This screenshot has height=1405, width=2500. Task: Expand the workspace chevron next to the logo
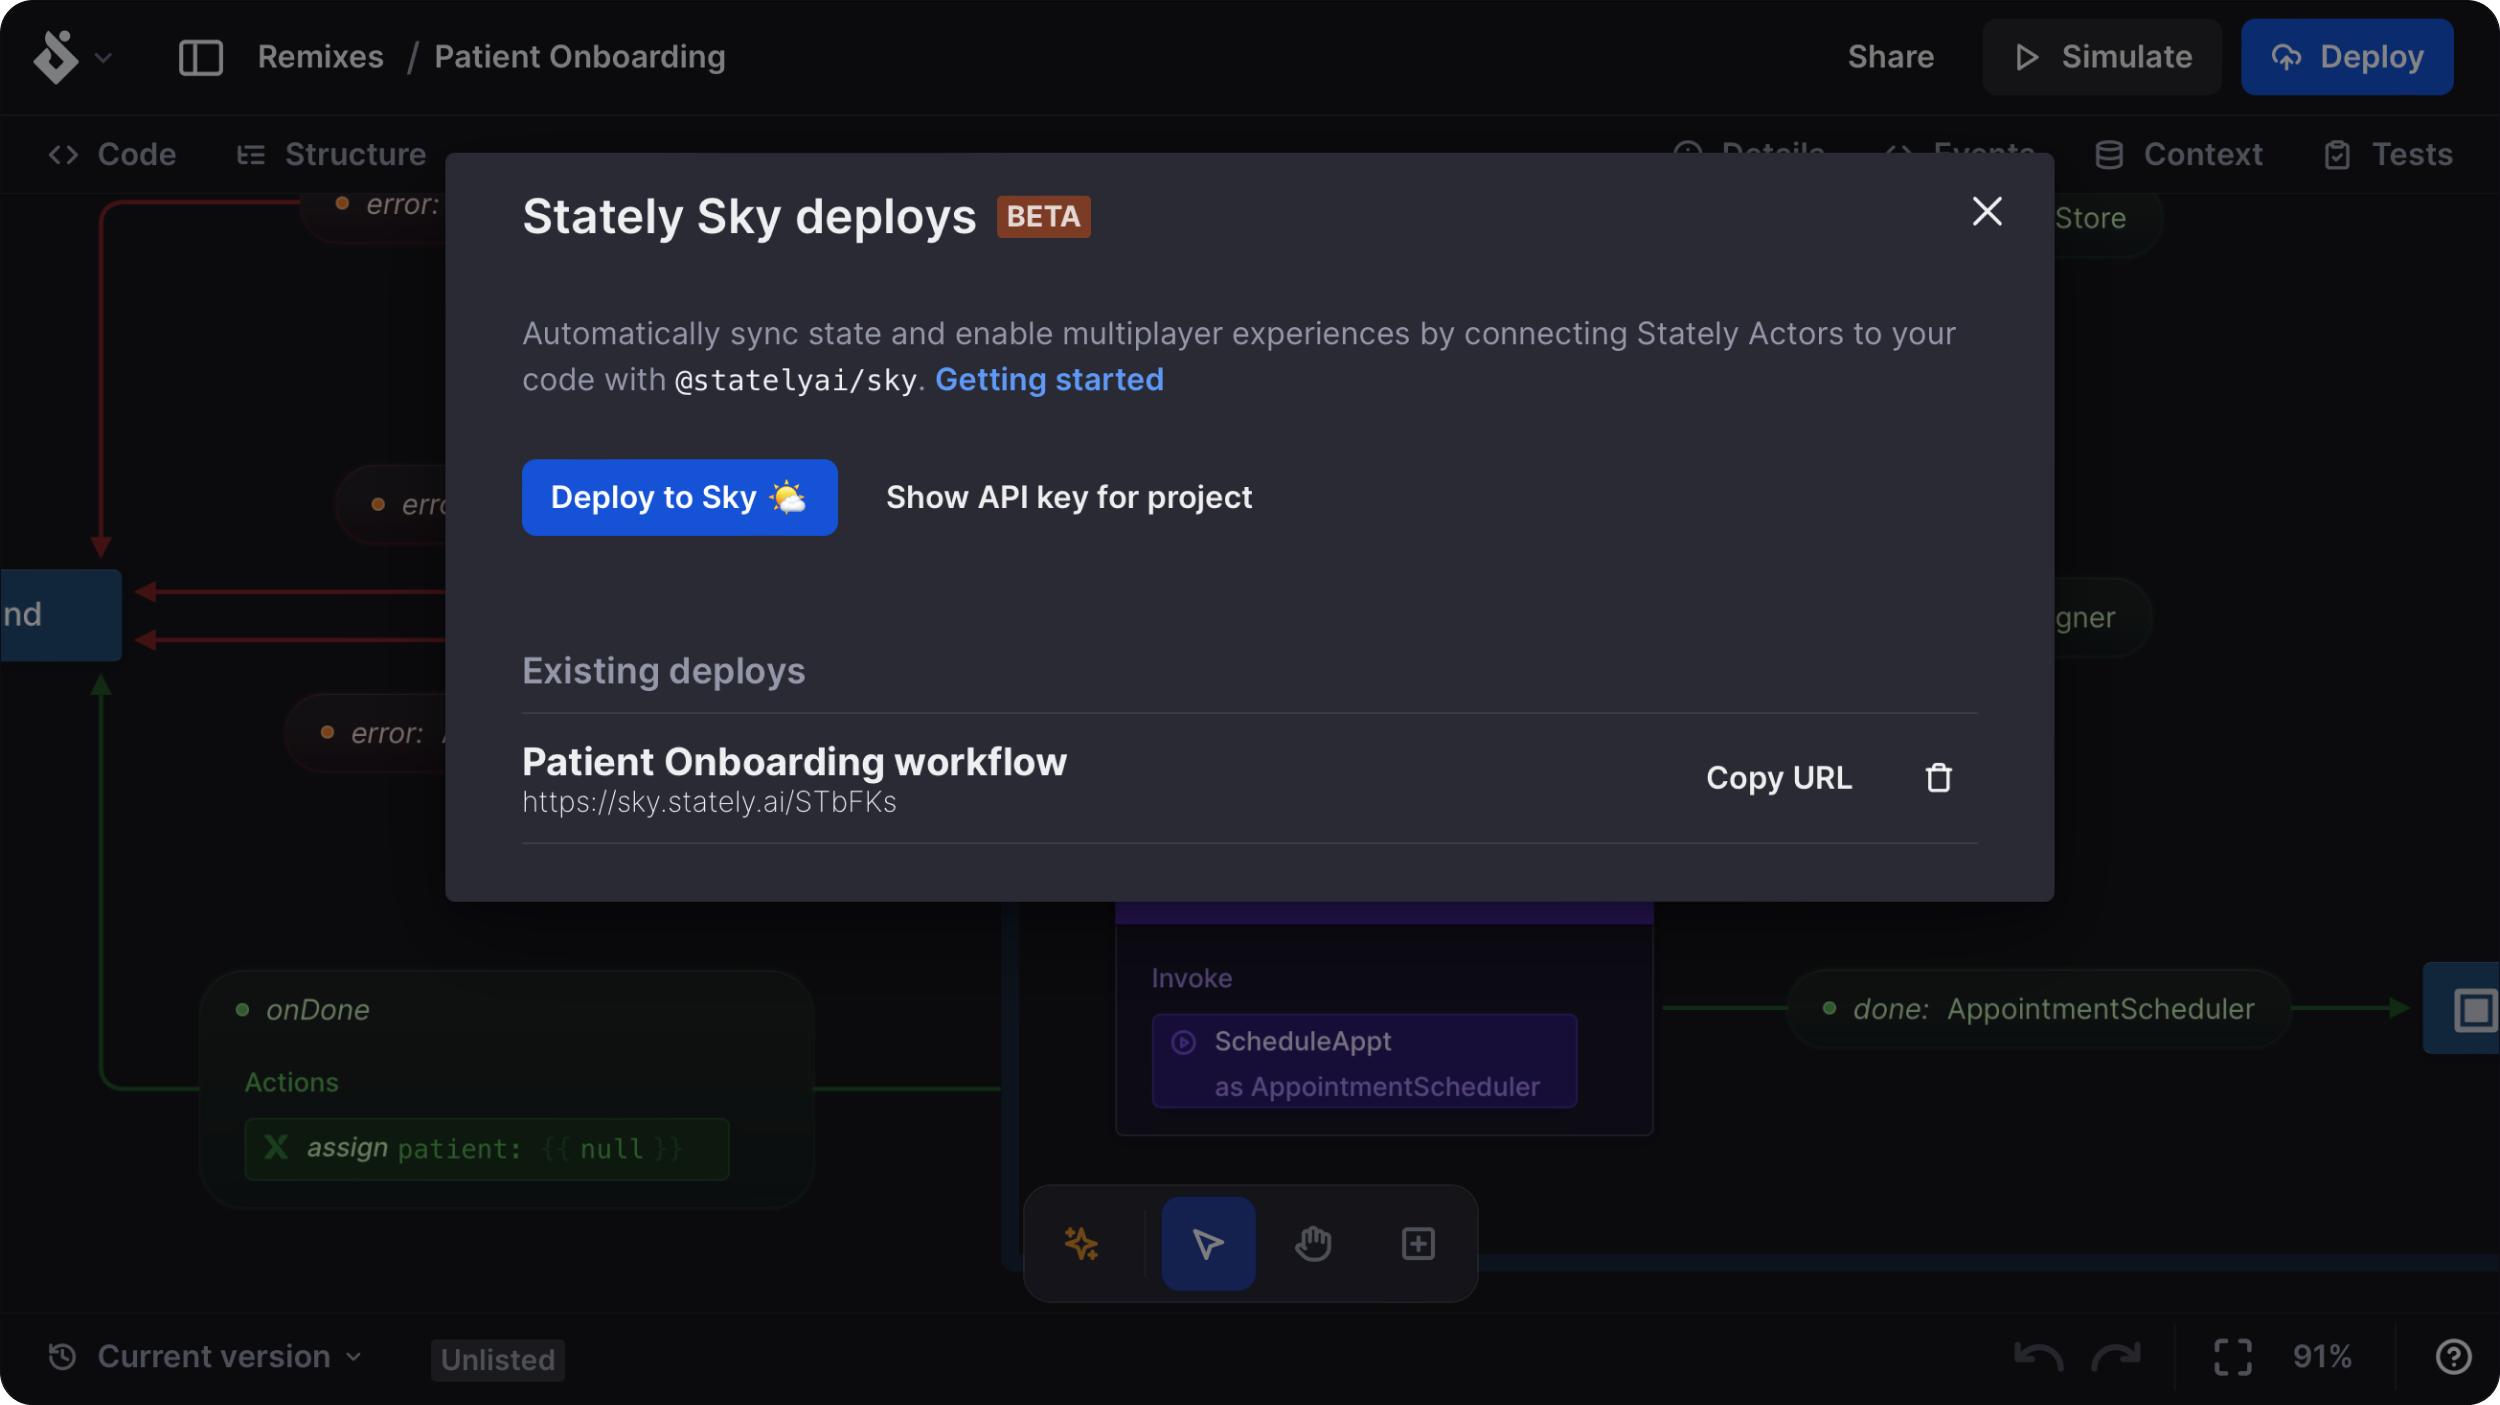point(103,57)
